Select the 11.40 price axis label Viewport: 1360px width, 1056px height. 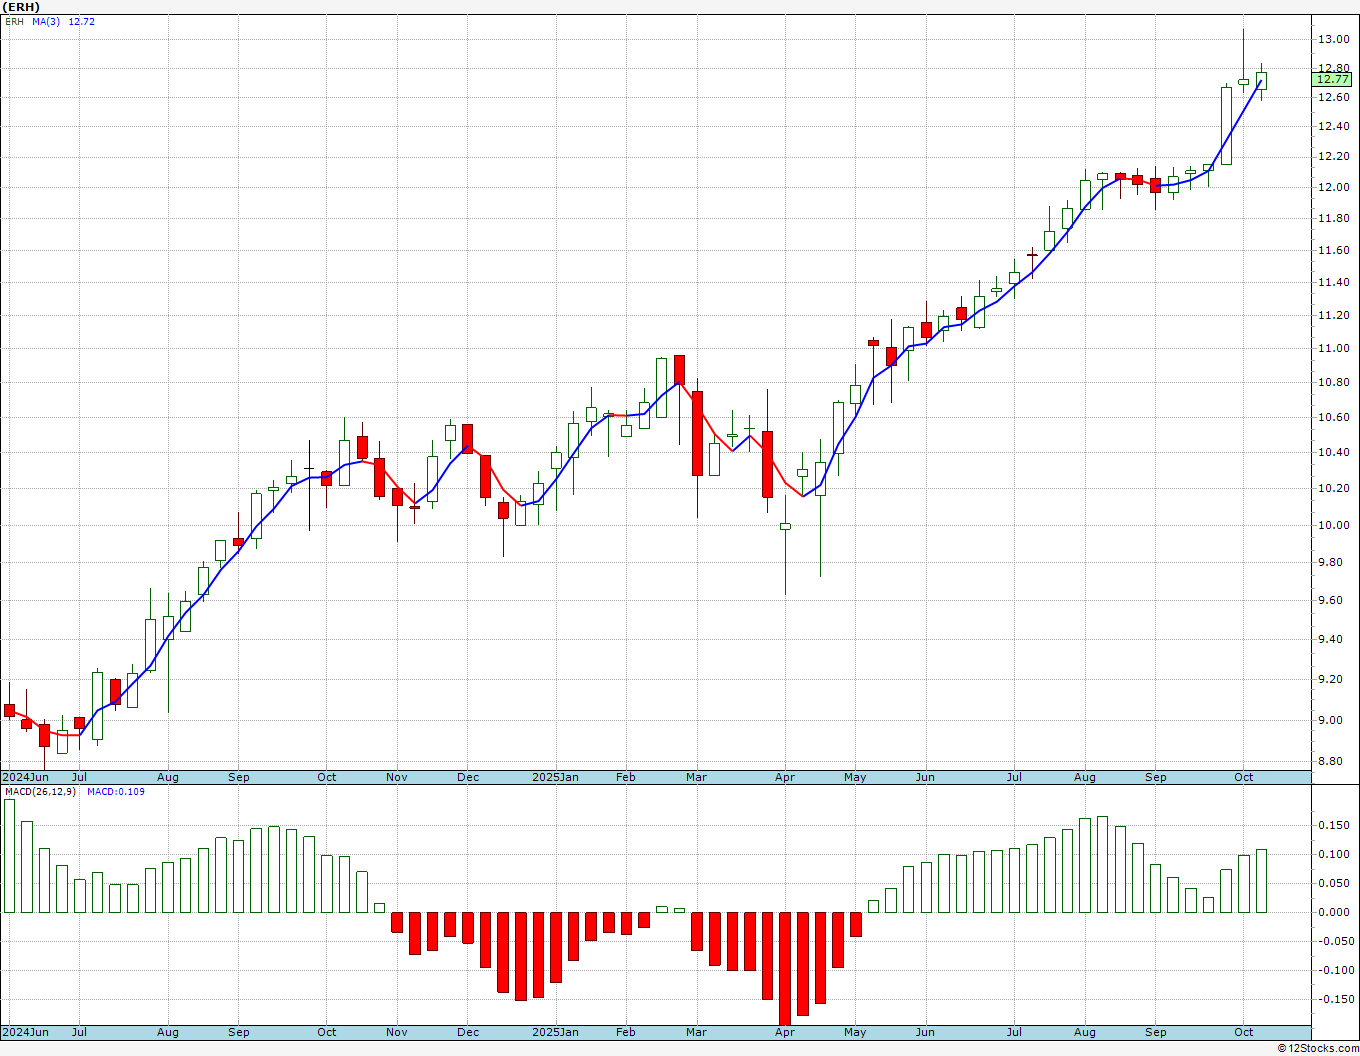point(1333,282)
